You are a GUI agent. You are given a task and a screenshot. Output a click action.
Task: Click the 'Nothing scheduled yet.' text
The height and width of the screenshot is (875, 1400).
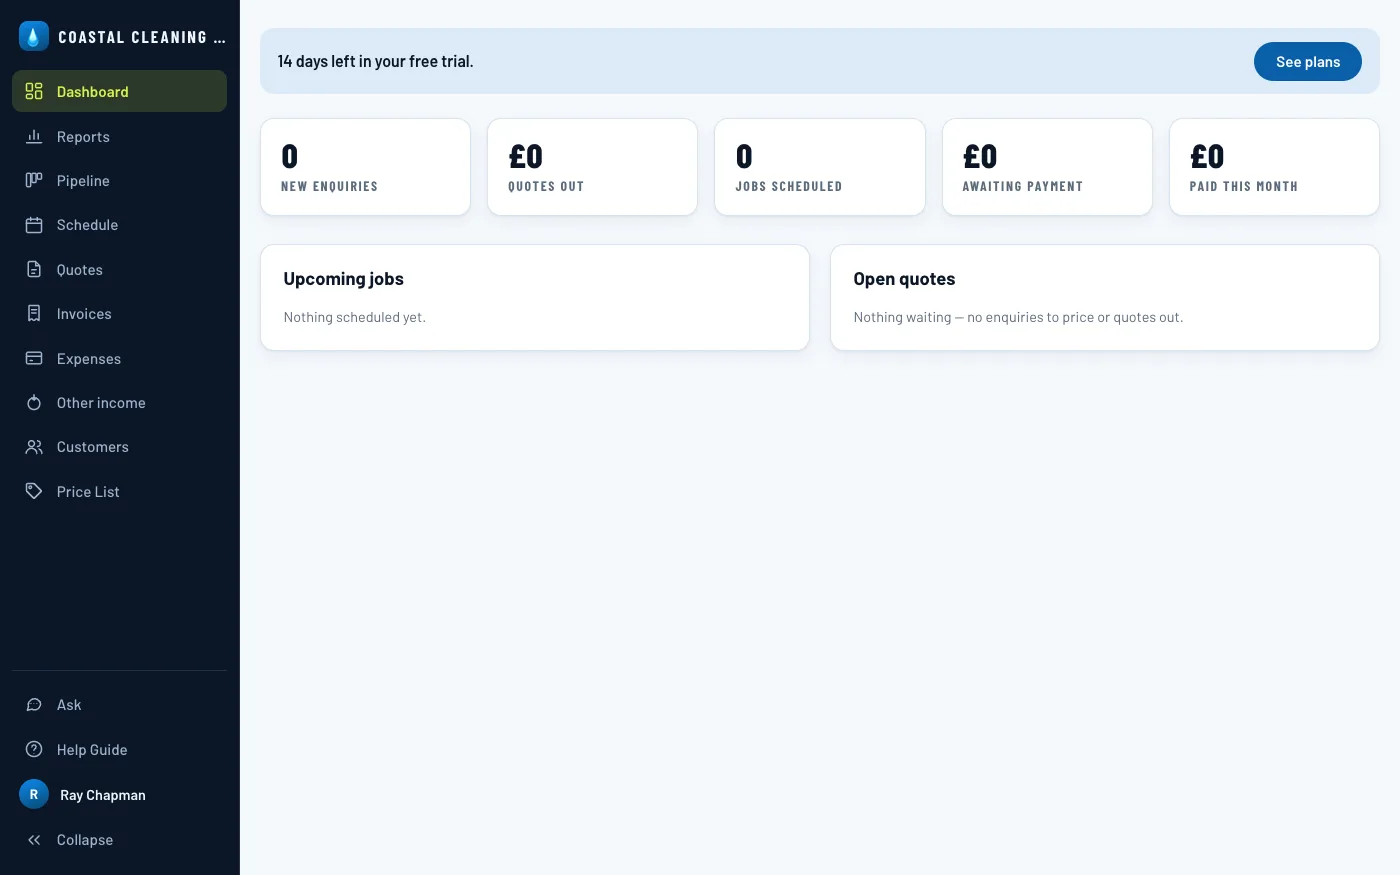(x=355, y=317)
